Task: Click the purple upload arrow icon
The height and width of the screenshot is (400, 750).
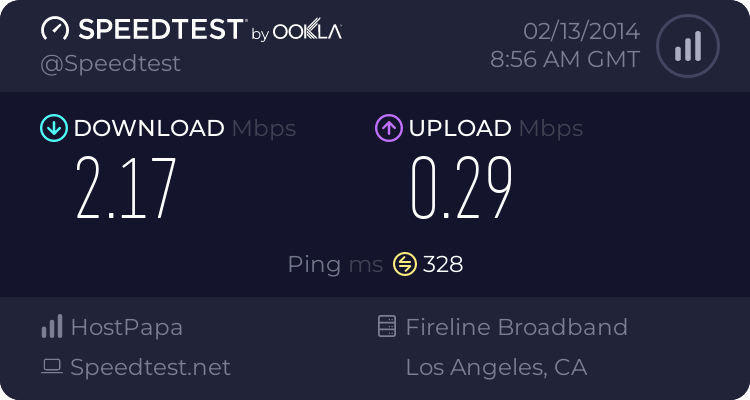Action: (x=388, y=128)
